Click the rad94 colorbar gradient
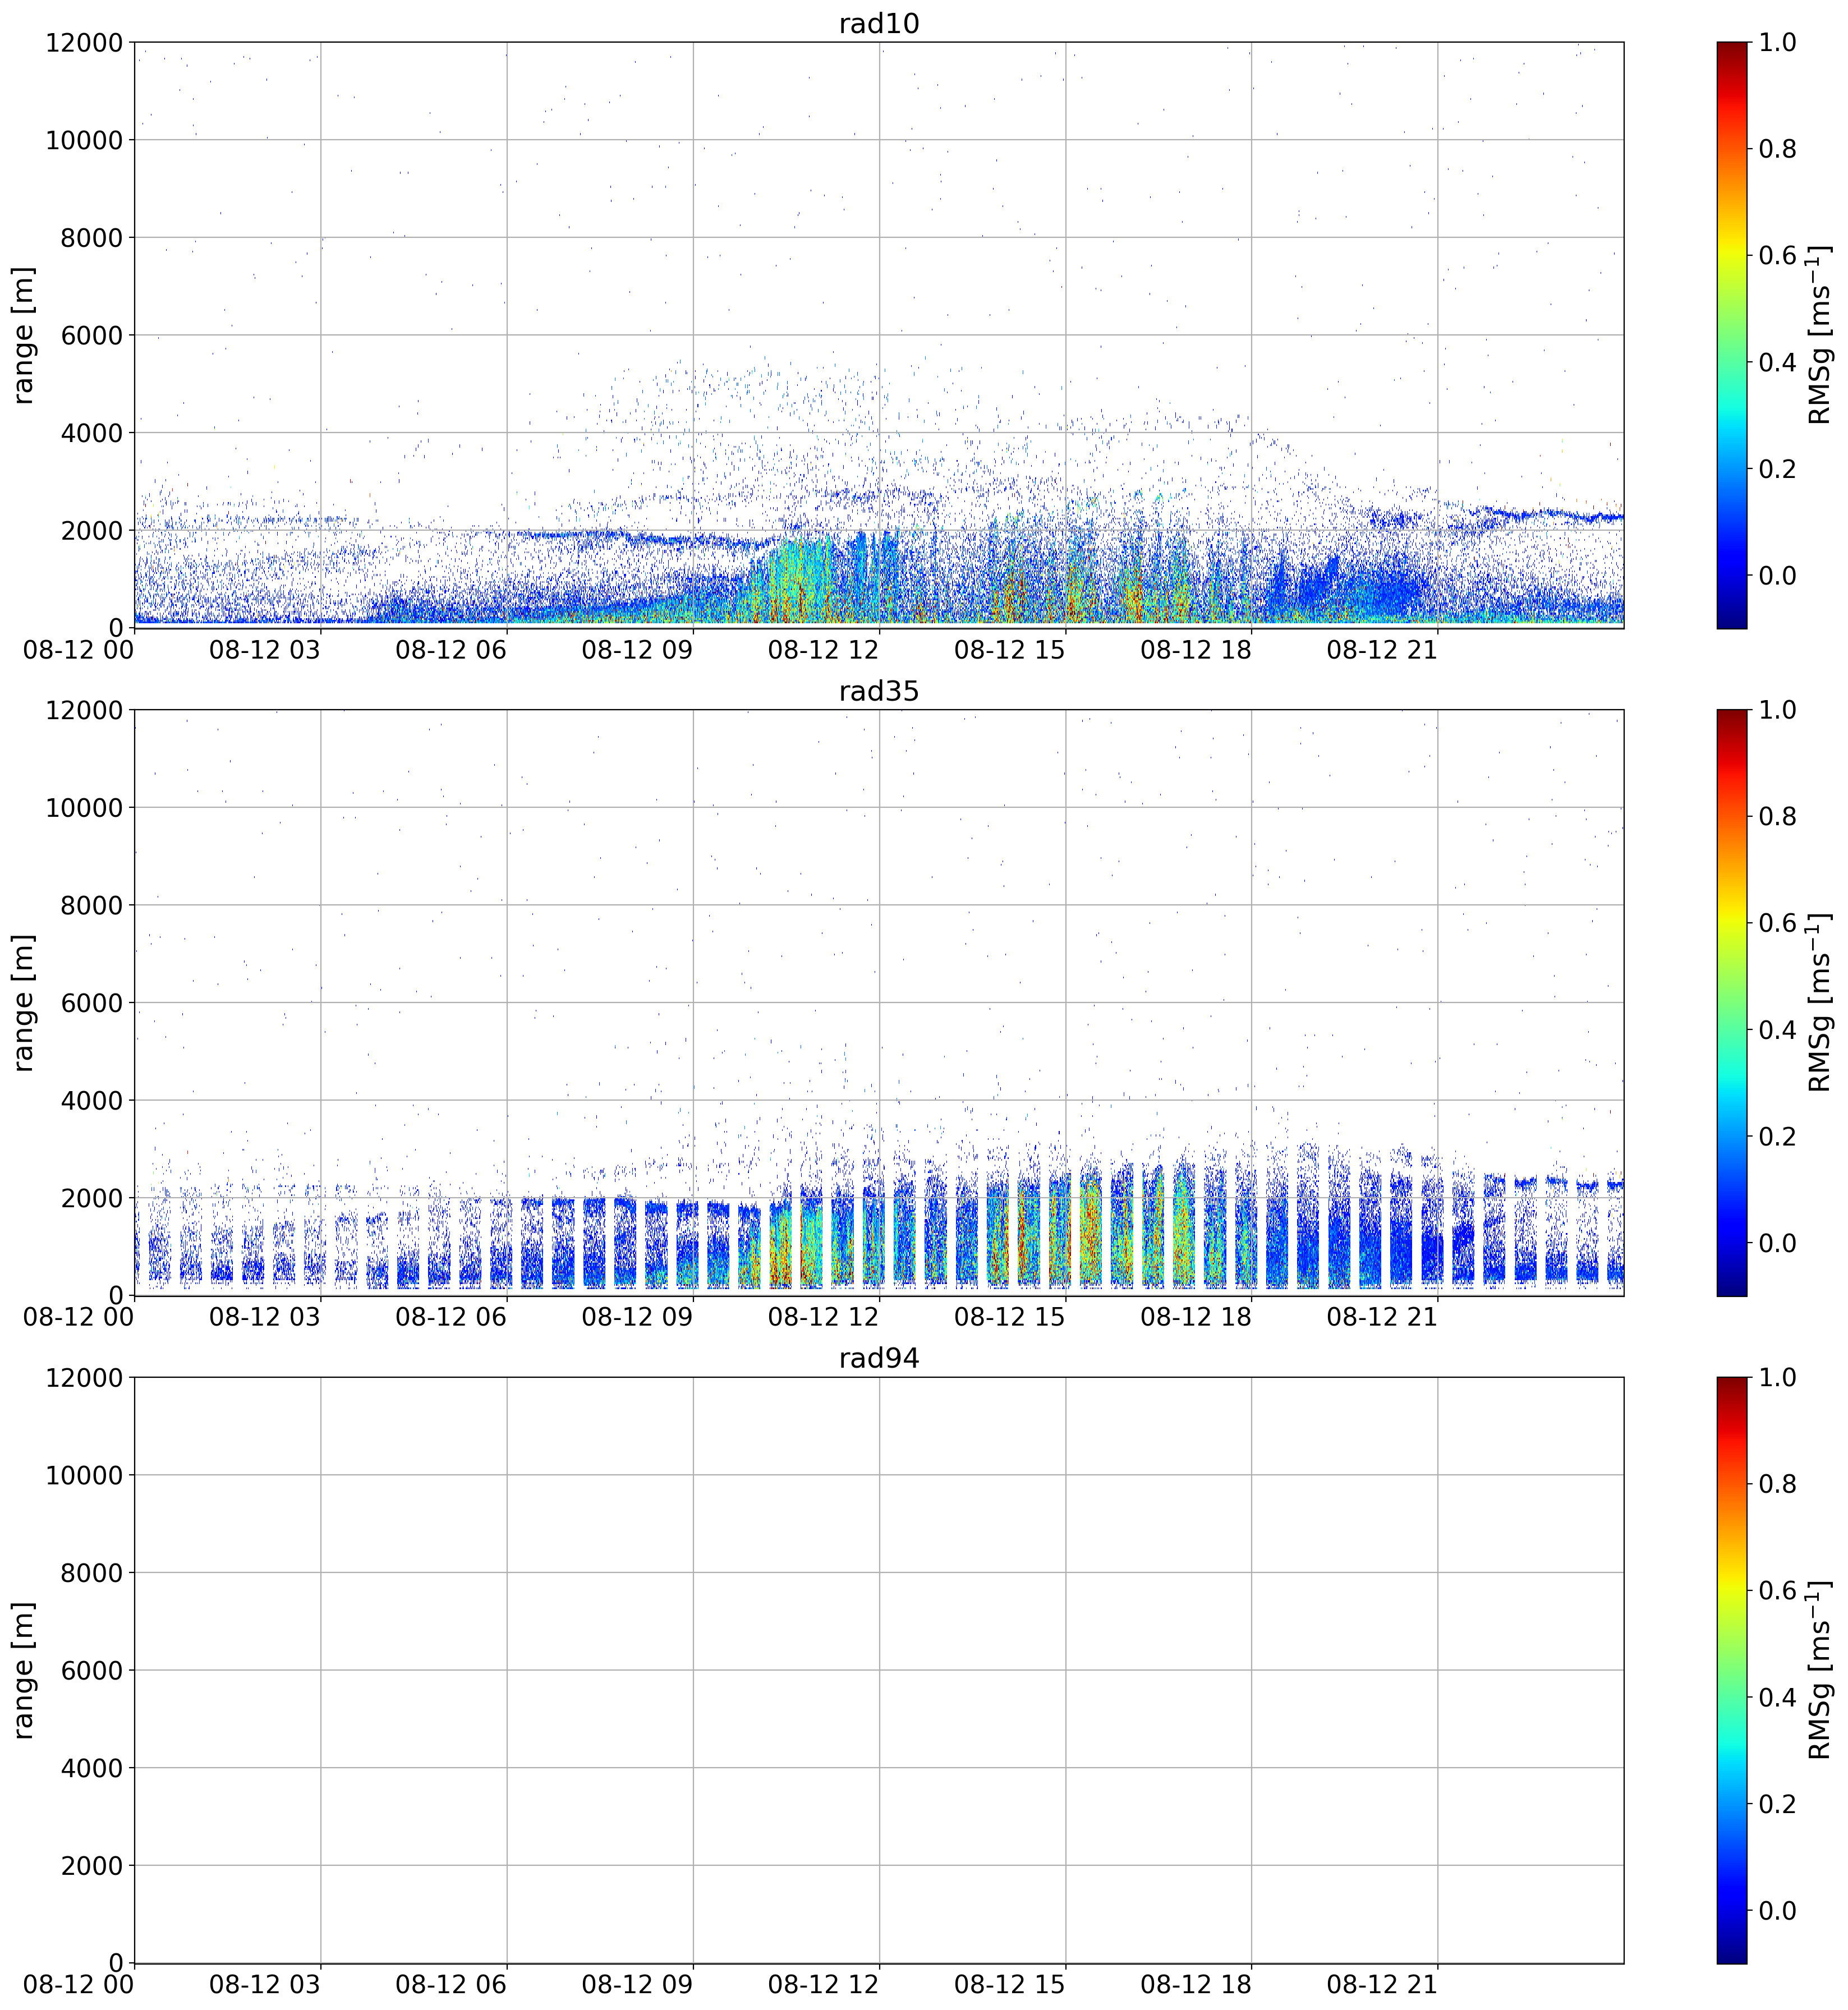 (x=1731, y=1670)
